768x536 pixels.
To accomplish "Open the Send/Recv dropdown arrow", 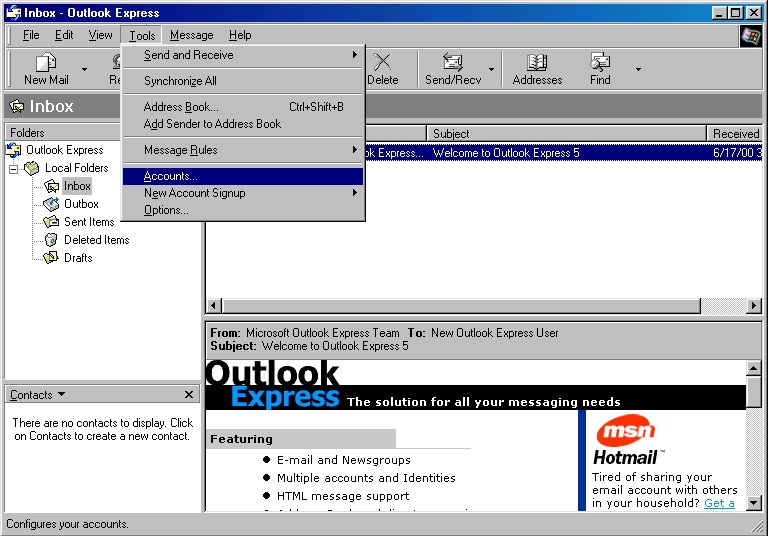I will (491, 69).
